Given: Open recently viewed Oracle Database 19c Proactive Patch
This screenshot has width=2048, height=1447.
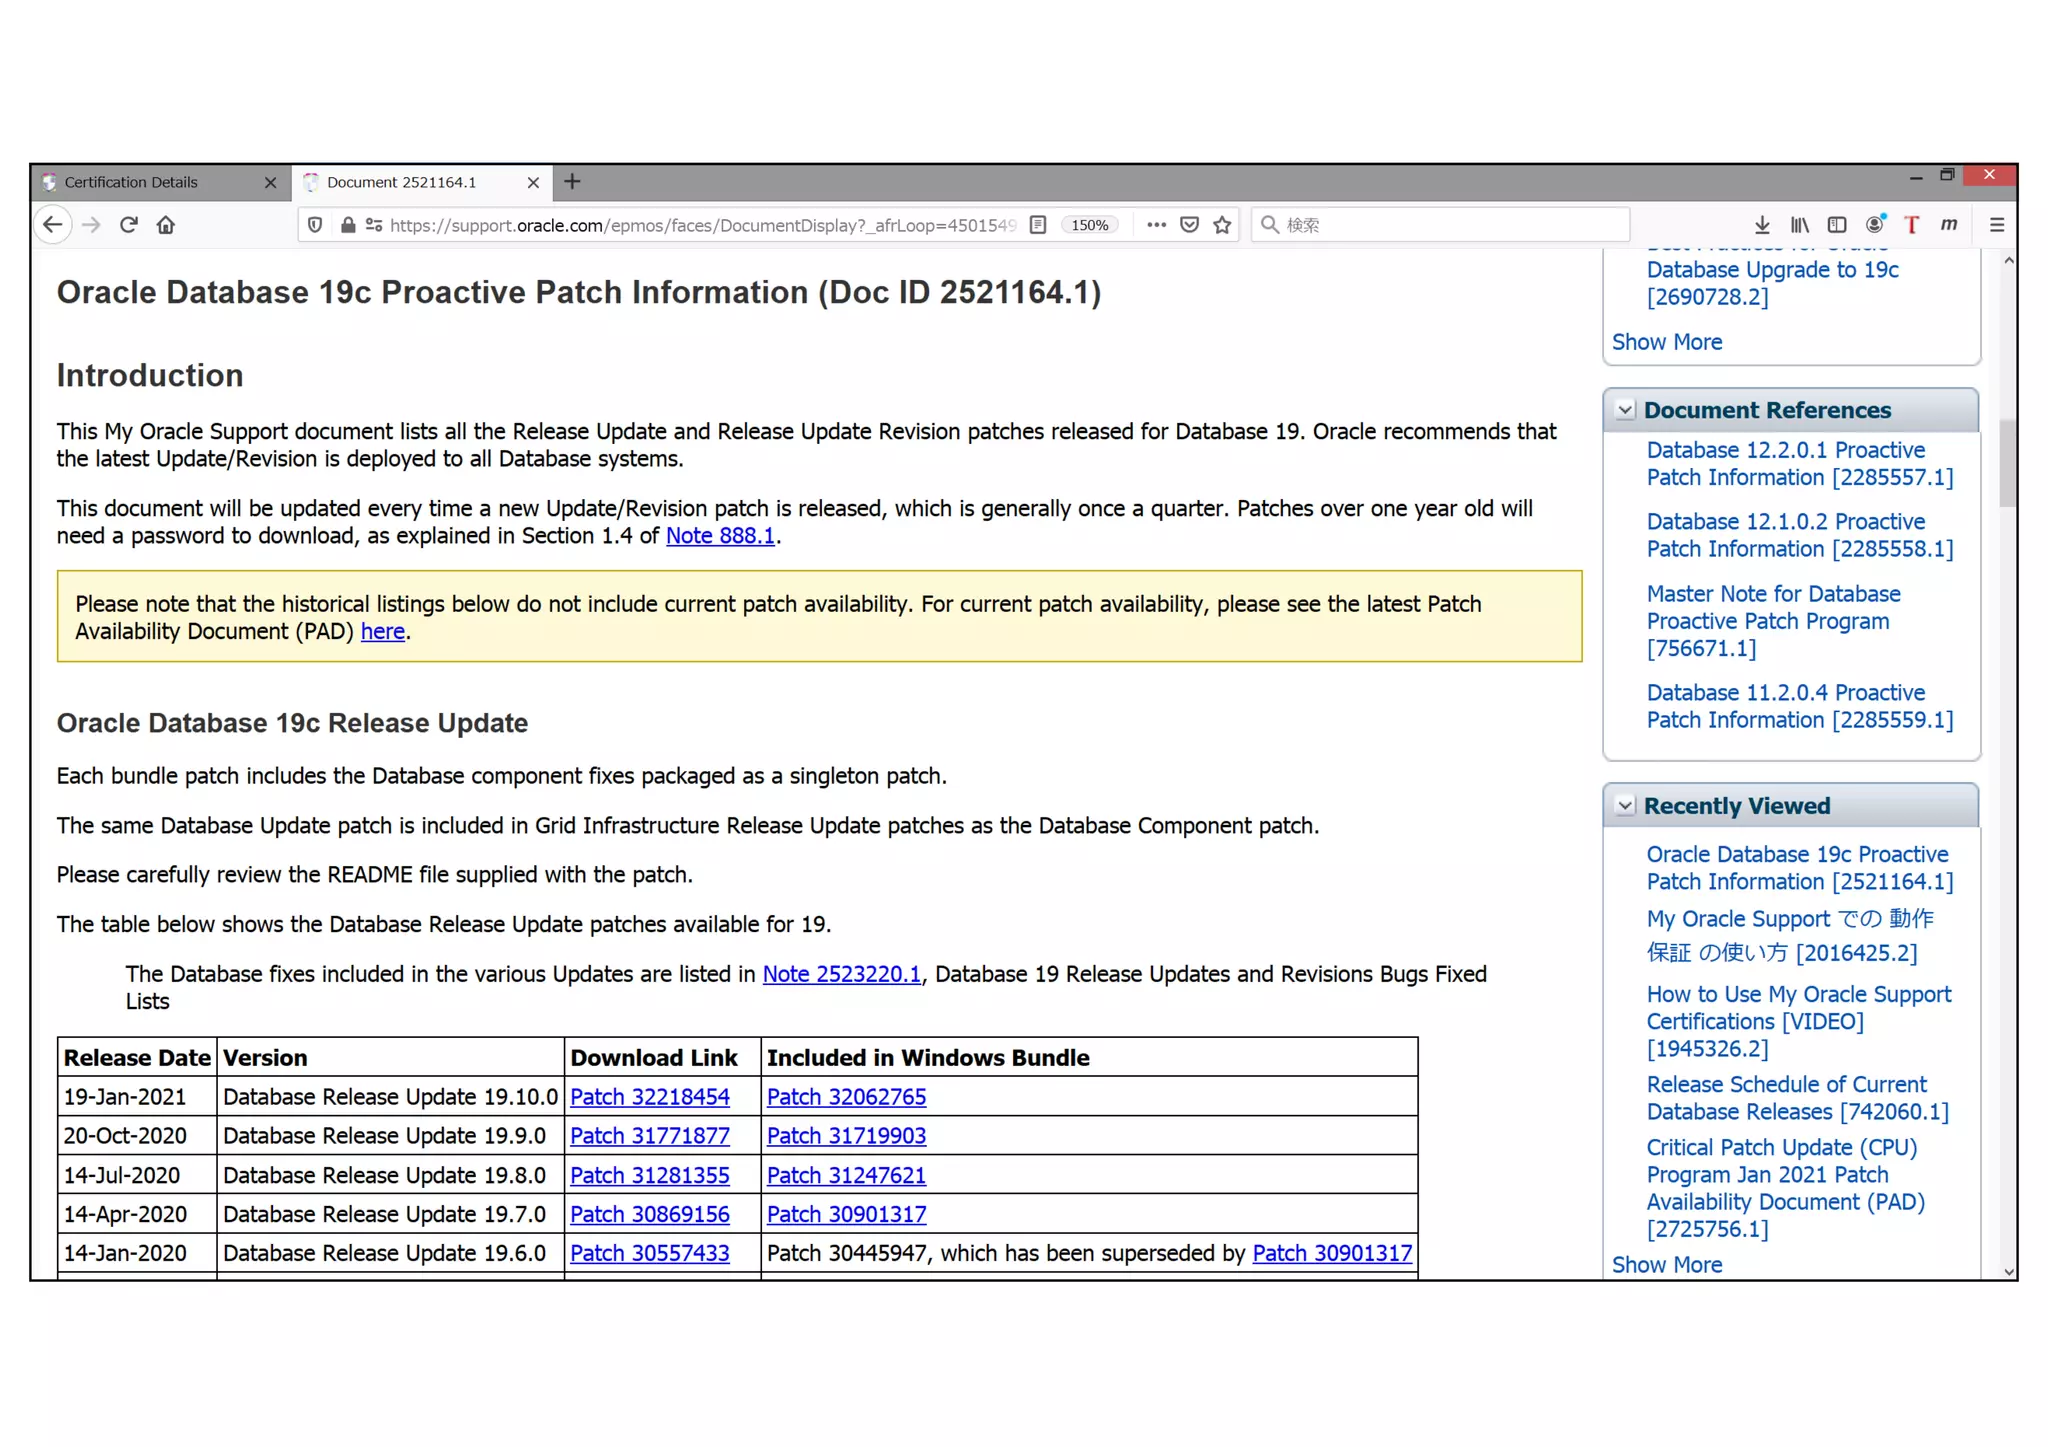Looking at the screenshot, I should [1799, 868].
